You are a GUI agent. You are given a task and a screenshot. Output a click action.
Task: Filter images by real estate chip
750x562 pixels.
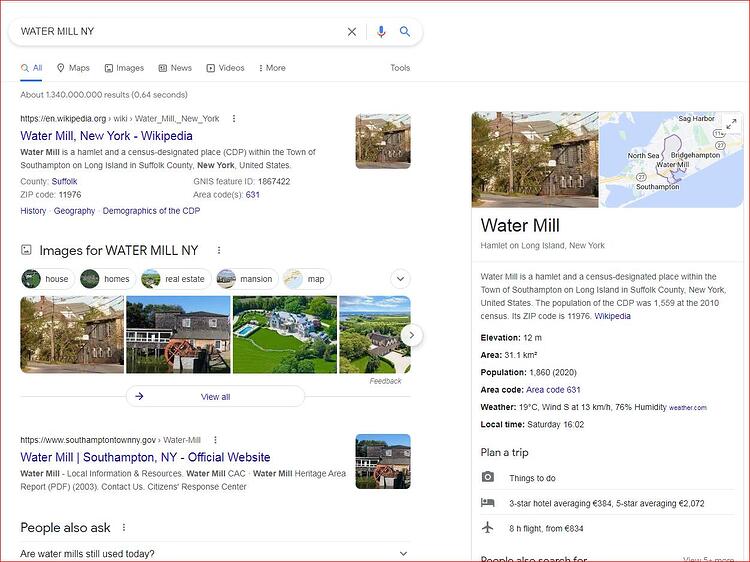[176, 279]
